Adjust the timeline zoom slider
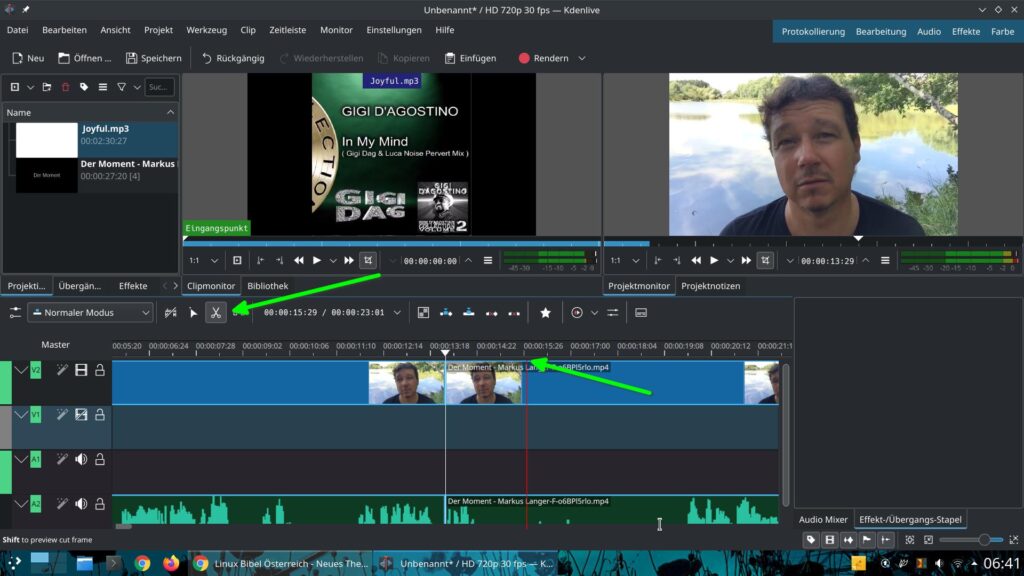 point(970,540)
